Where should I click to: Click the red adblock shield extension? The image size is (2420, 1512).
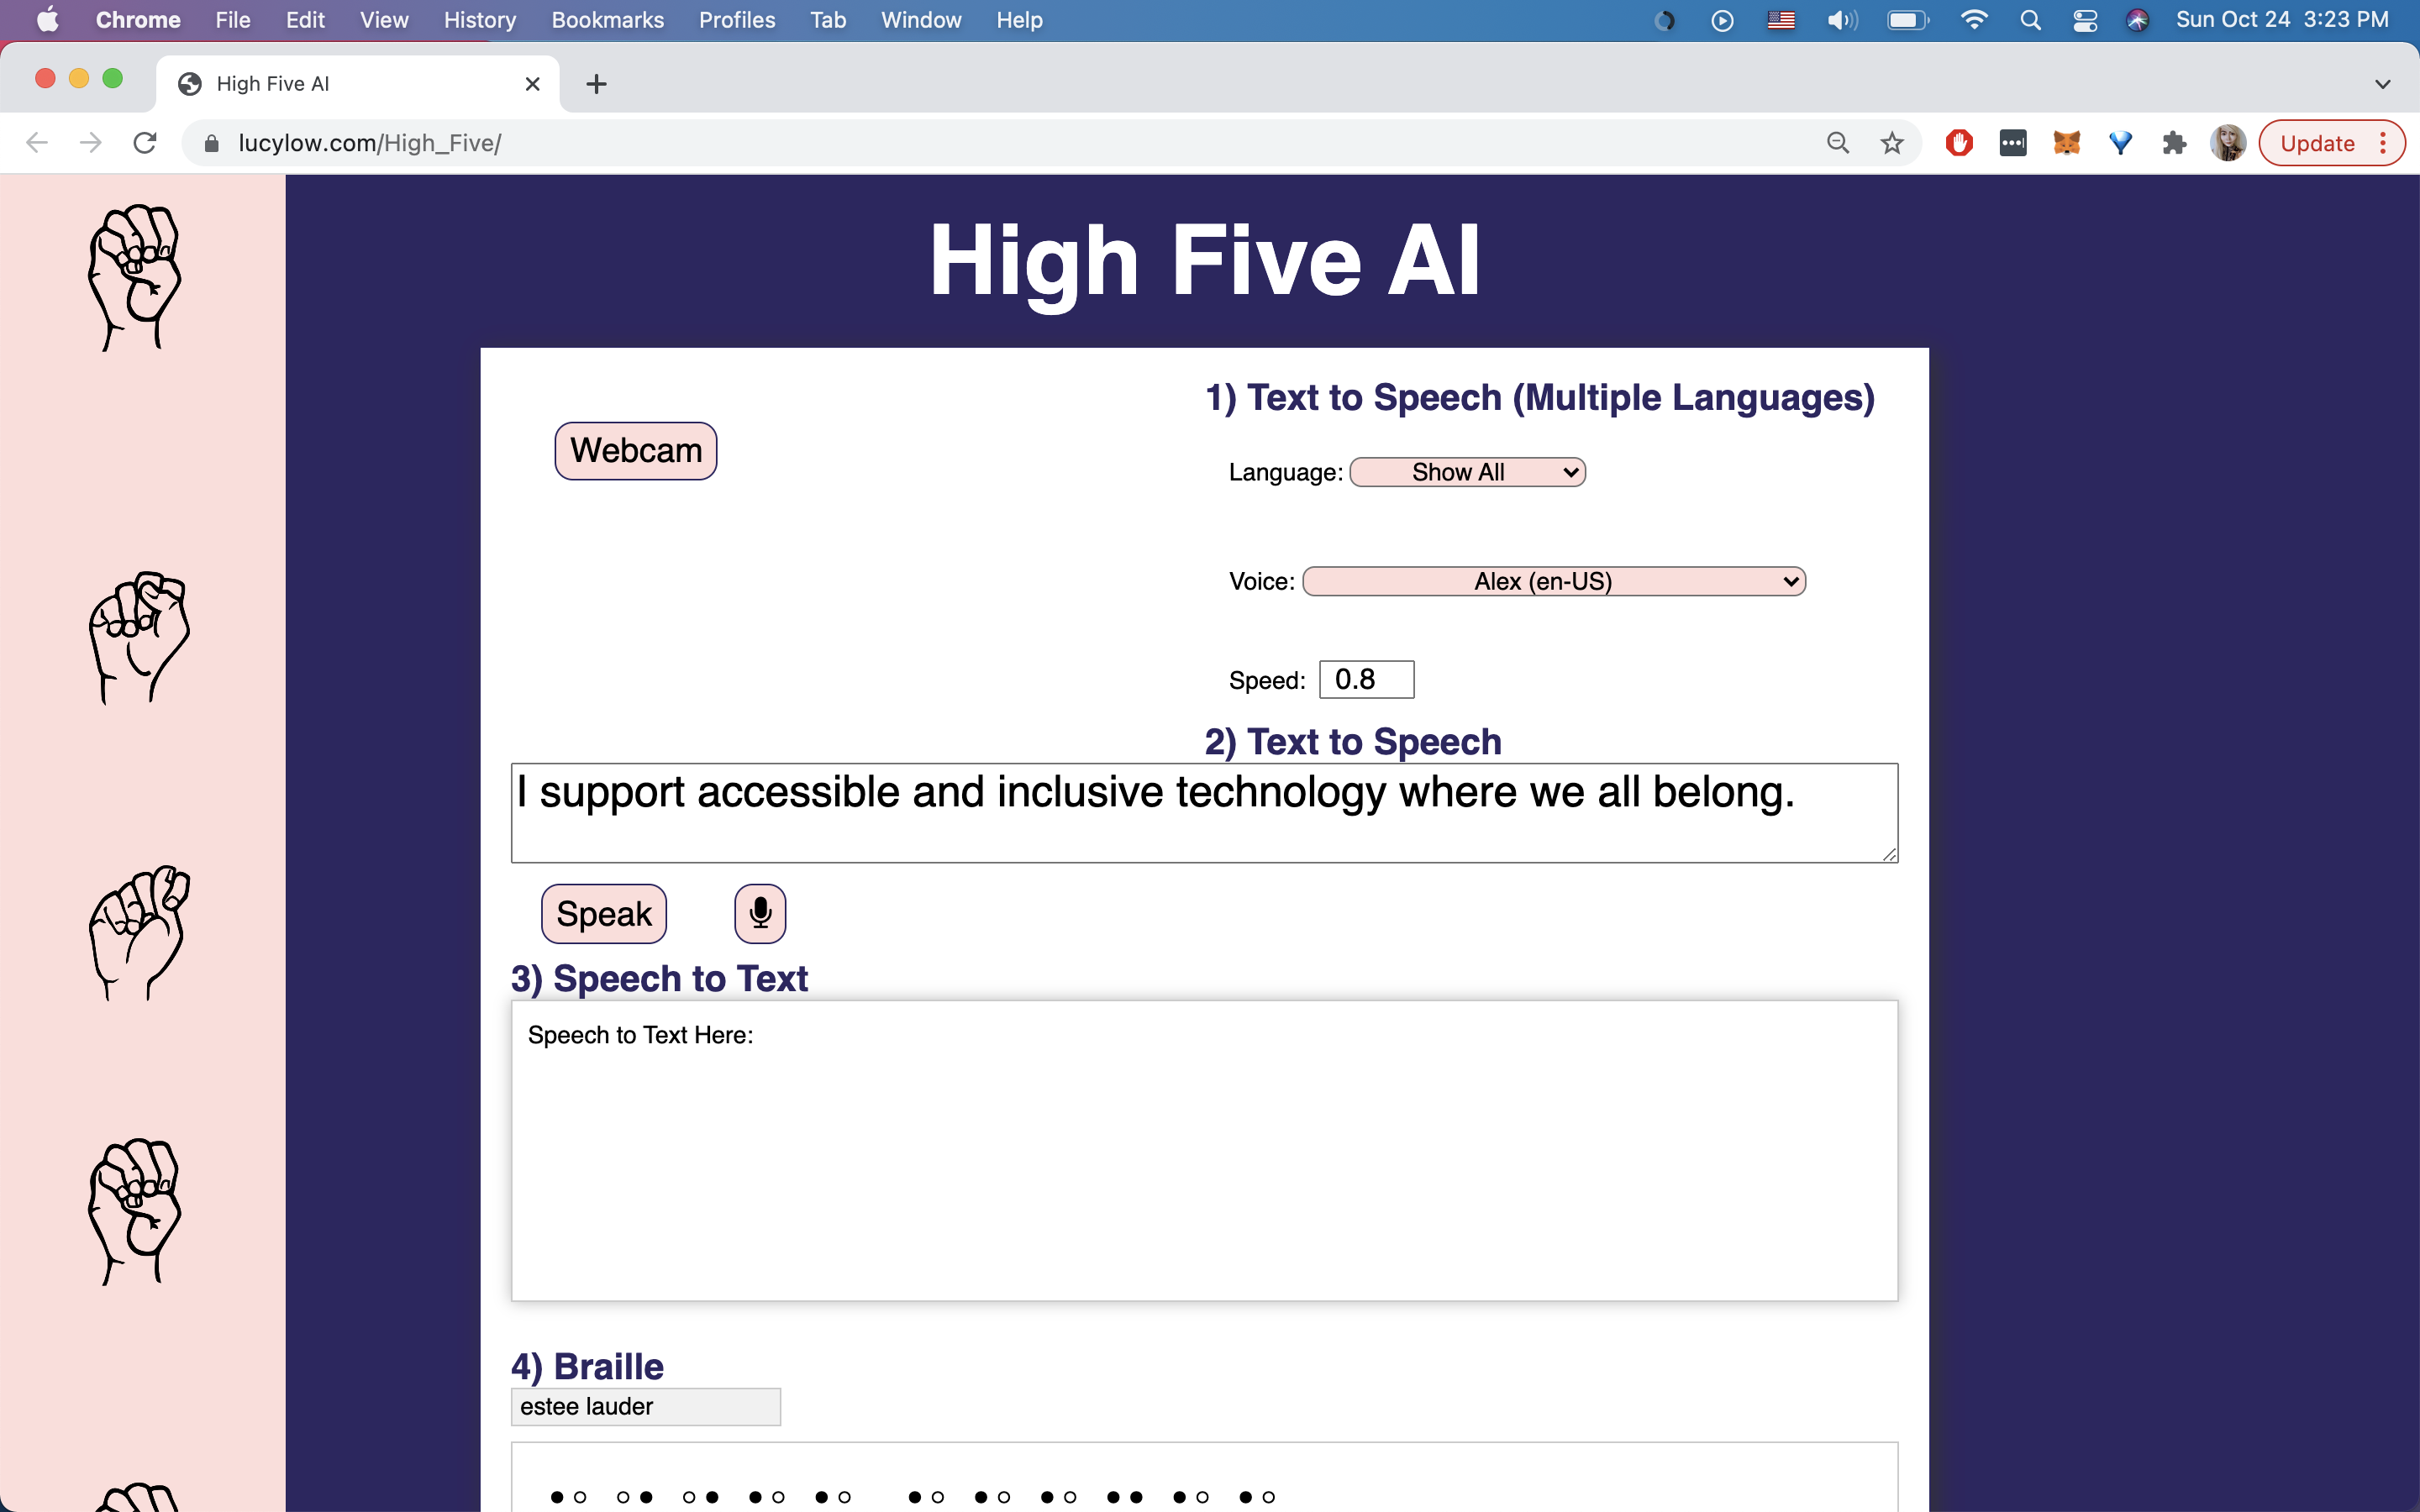pyautogui.click(x=1958, y=143)
